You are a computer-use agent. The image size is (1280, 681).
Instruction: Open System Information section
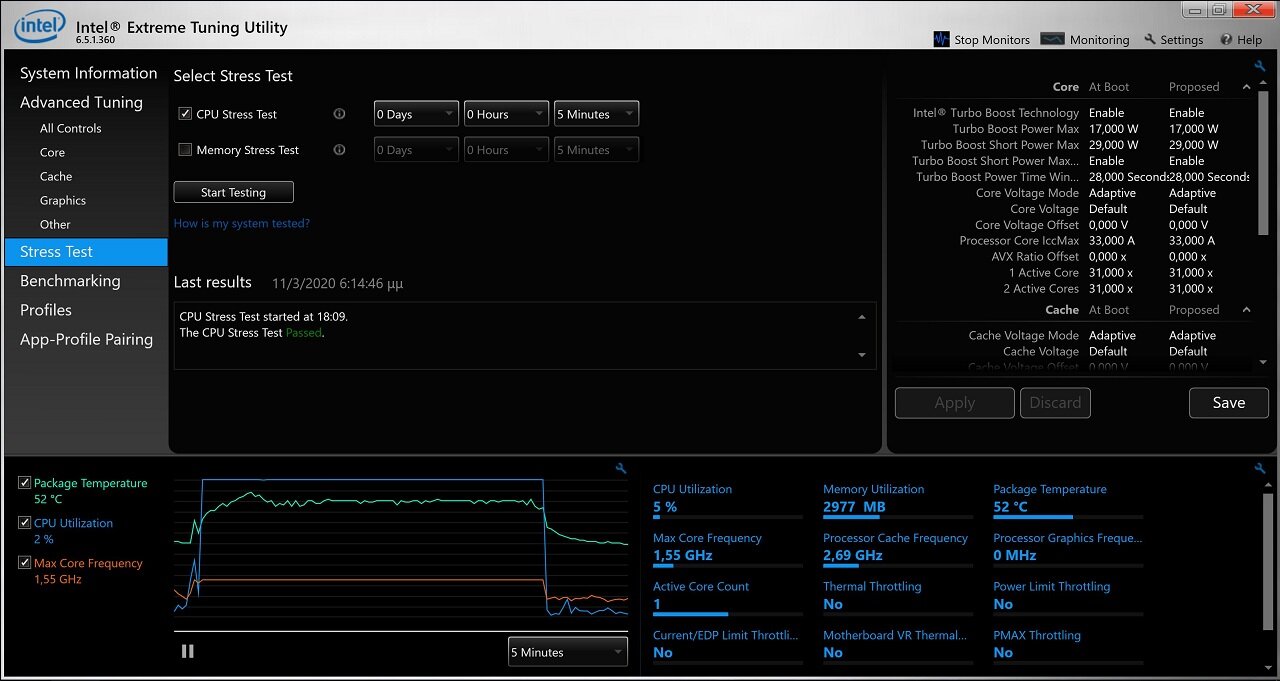pyautogui.click(x=88, y=73)
